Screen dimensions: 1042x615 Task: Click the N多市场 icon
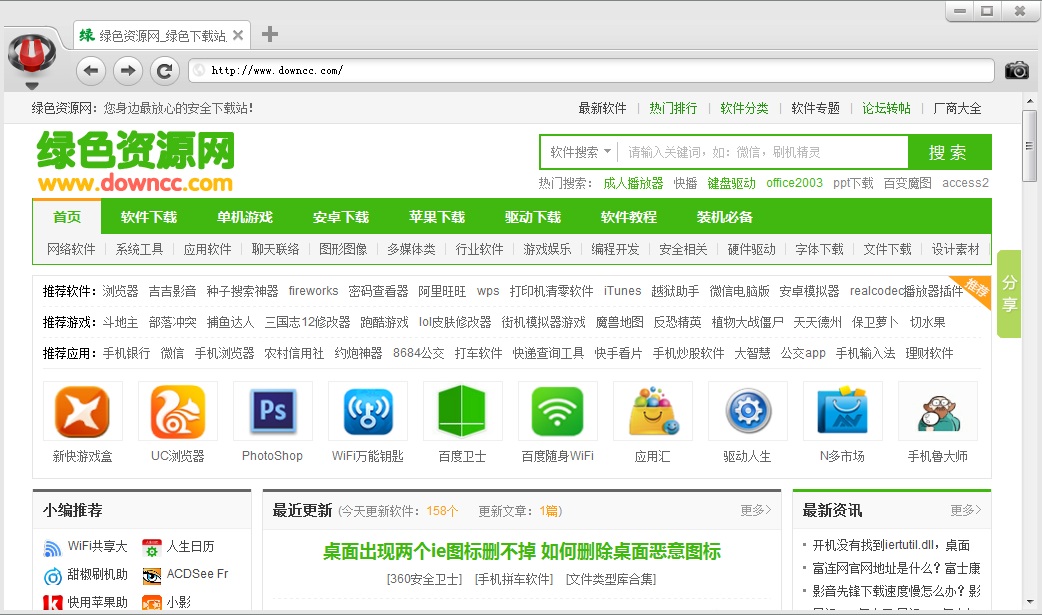[x=842, y=411]
